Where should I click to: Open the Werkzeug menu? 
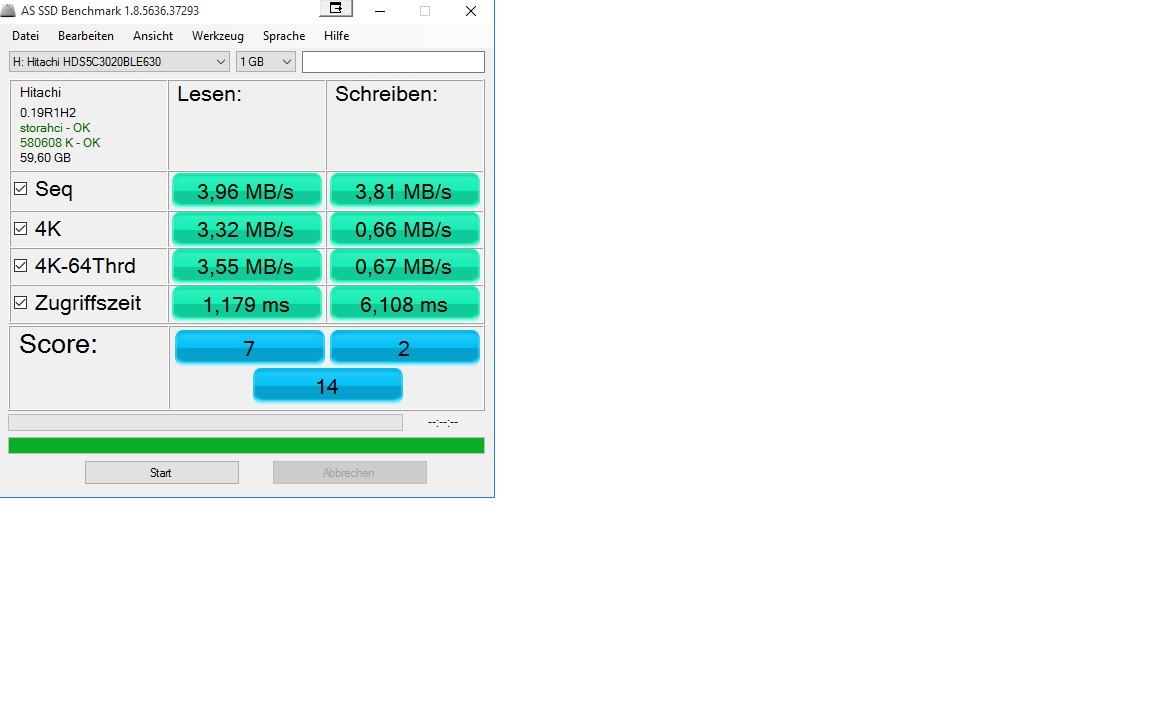coord(217,36)
